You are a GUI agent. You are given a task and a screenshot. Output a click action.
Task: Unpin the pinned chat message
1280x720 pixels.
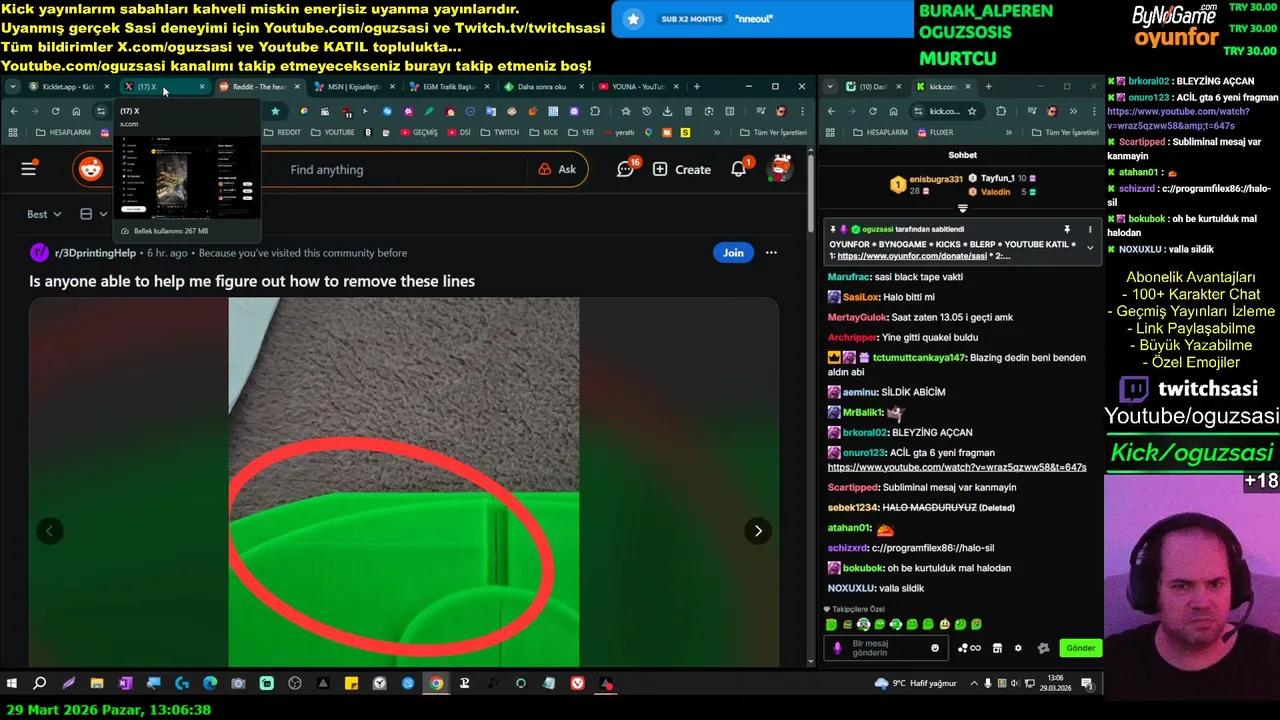1067,229
